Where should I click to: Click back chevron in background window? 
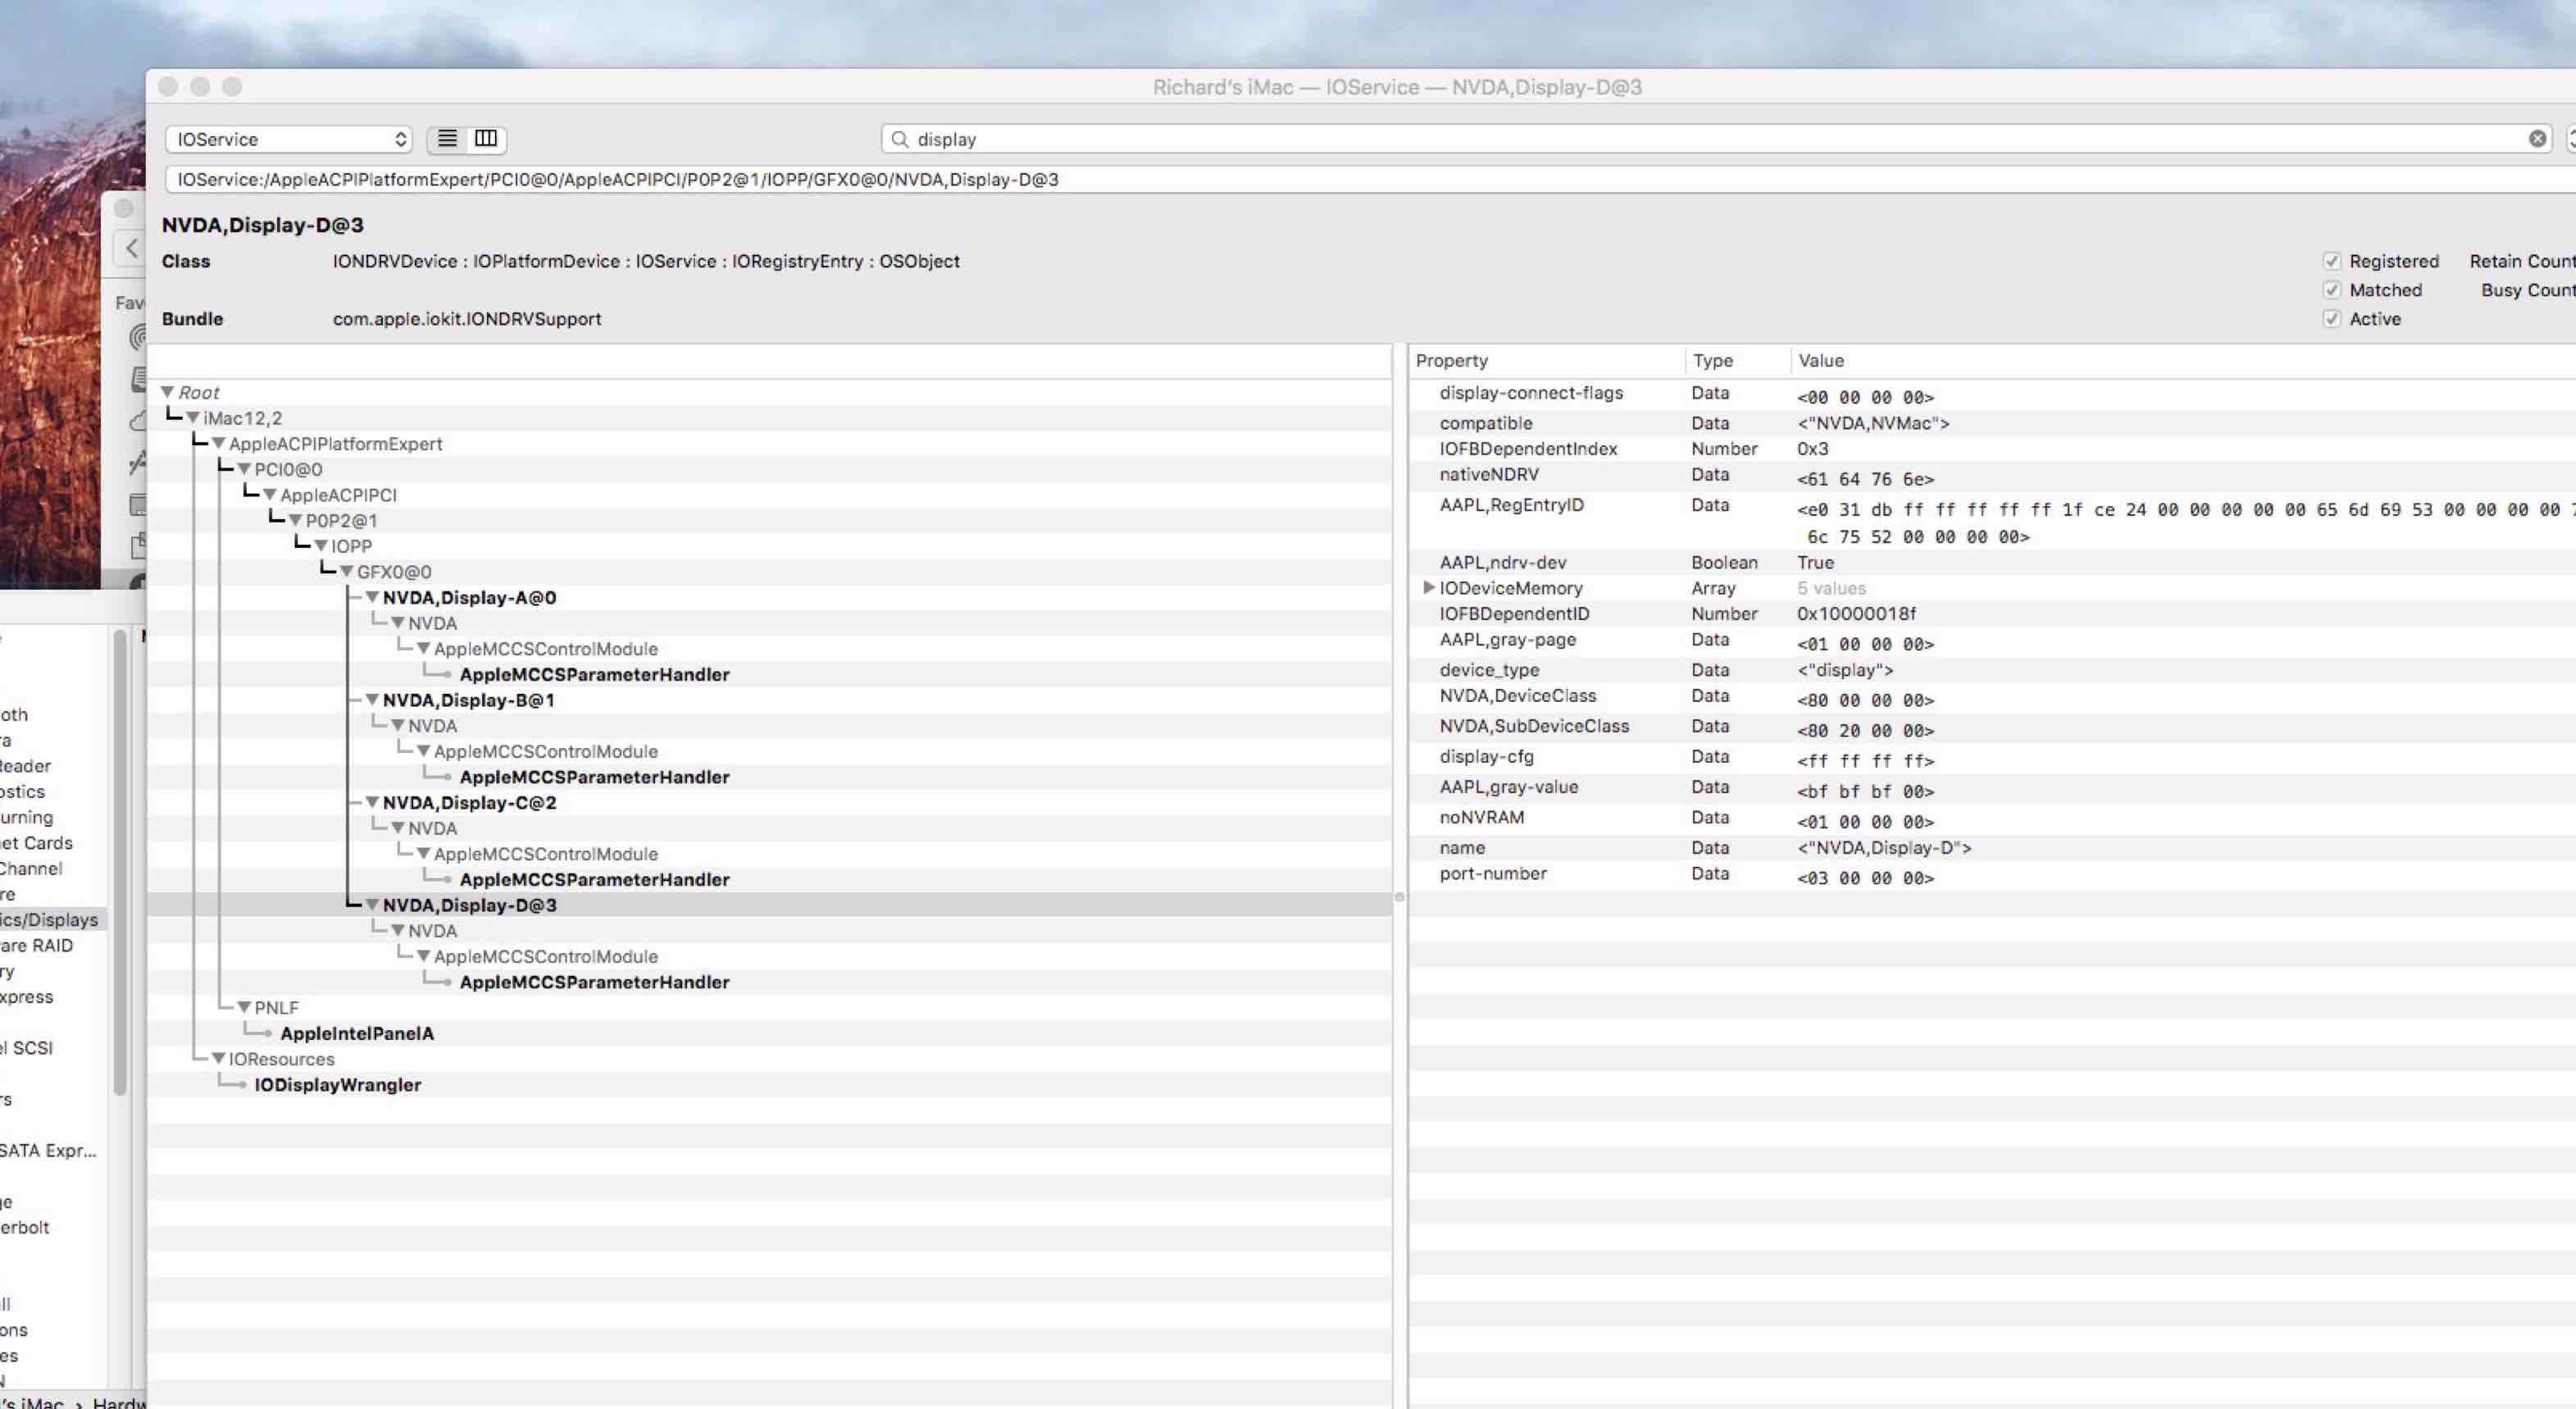pyautogui.click(x=132, y=248)
